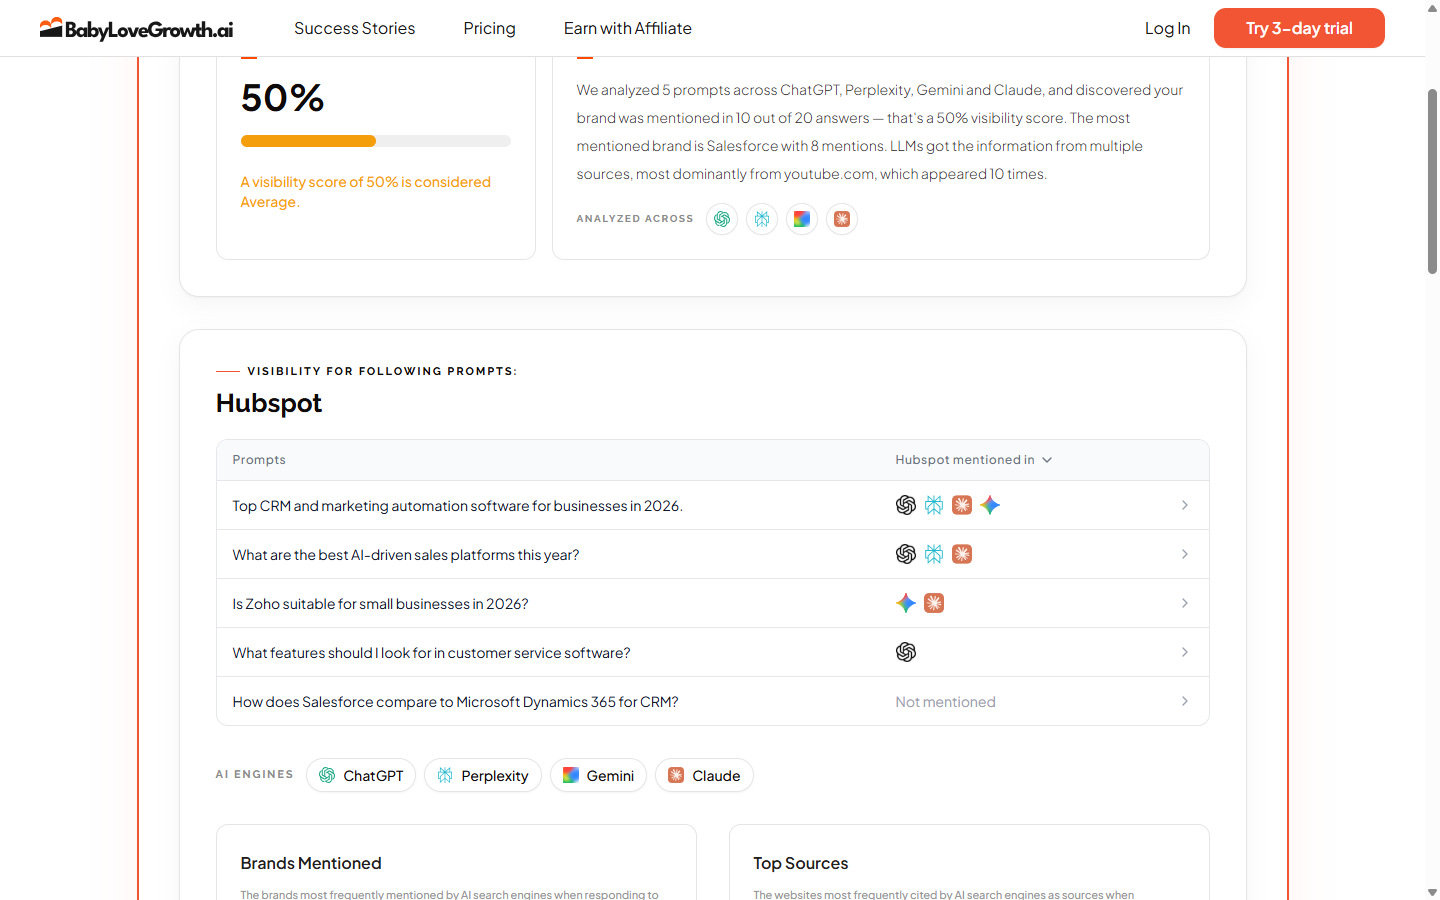Image resolution: width=1440 pixels, height=900 pixels.
Task: Select 'best AI-driven sales platforms' prompt text
Action: click(x=405, y=555)
